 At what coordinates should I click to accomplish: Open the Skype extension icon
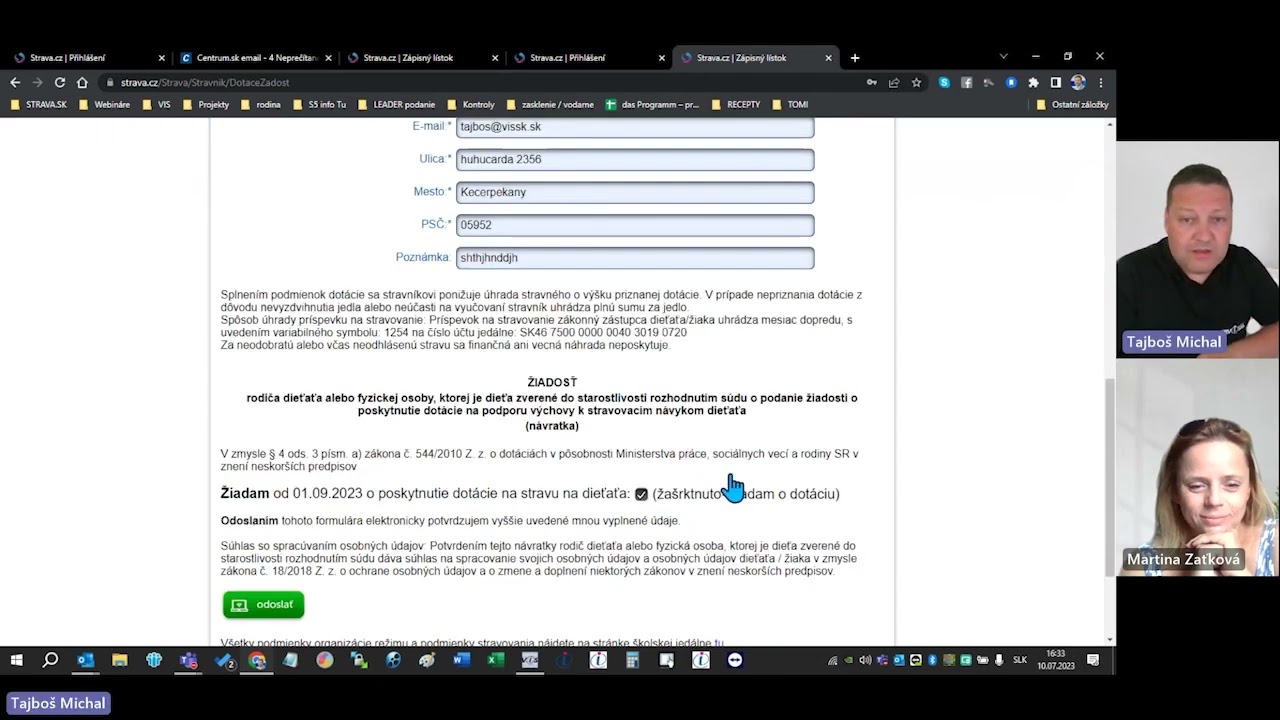coord(944,83)
